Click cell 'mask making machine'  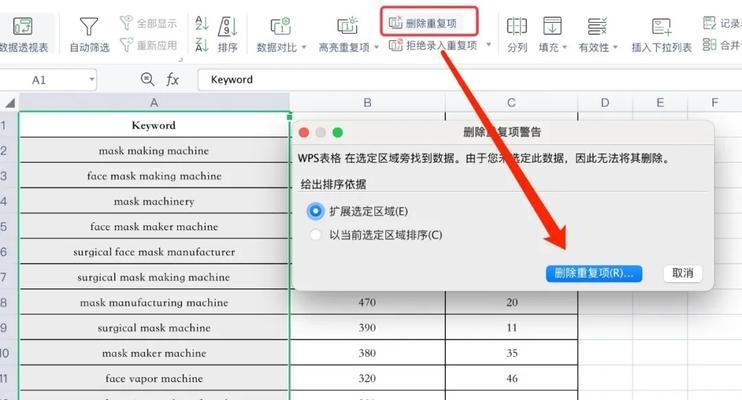tap(154, 151)
